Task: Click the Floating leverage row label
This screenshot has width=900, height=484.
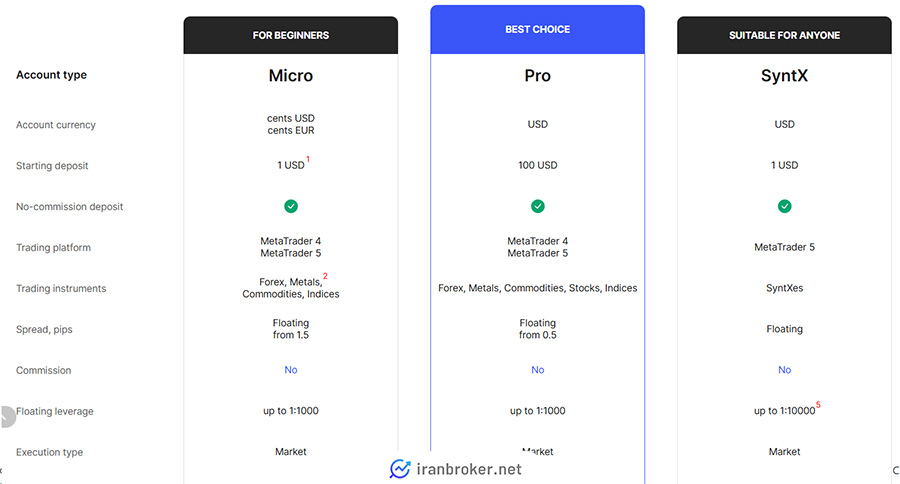Action: pyautogui.click(x=55, y=411)
